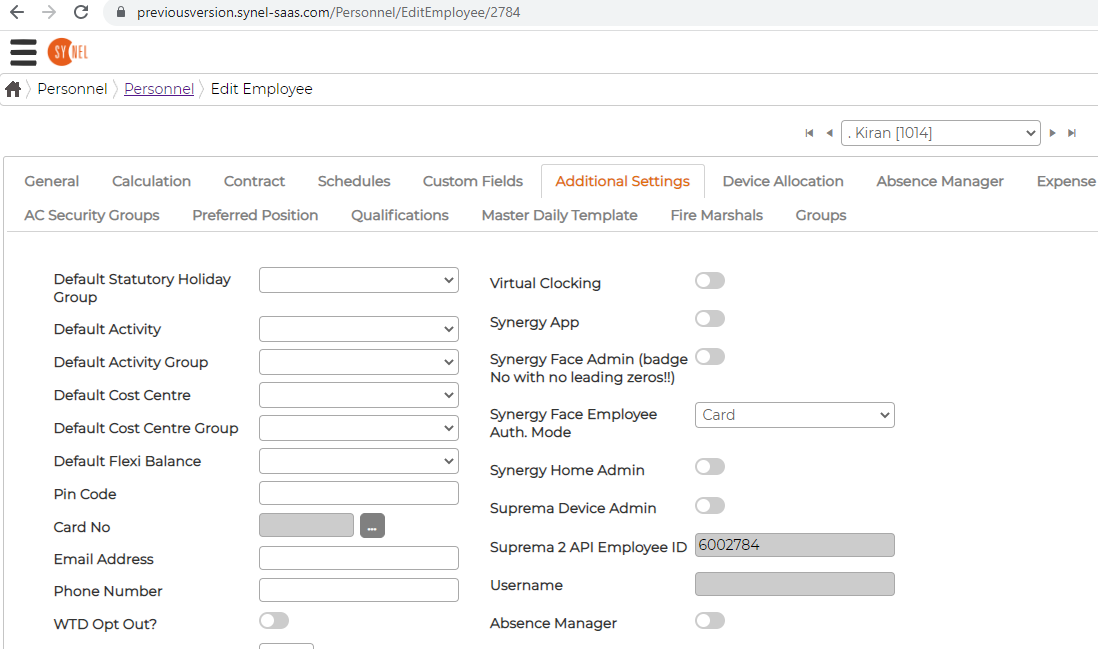Open the Preferred Position tab
The height and width of the screenshot is (649, 1098).
255,215
